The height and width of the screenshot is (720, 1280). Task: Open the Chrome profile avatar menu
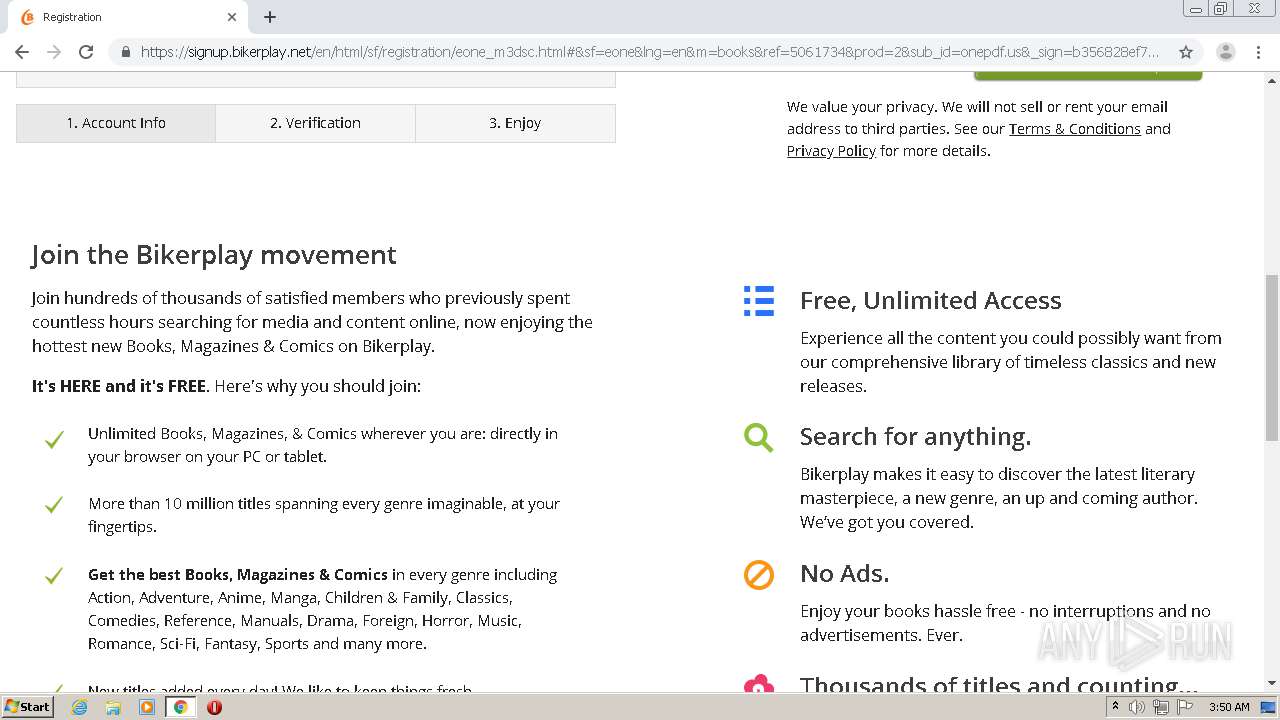1225,52
